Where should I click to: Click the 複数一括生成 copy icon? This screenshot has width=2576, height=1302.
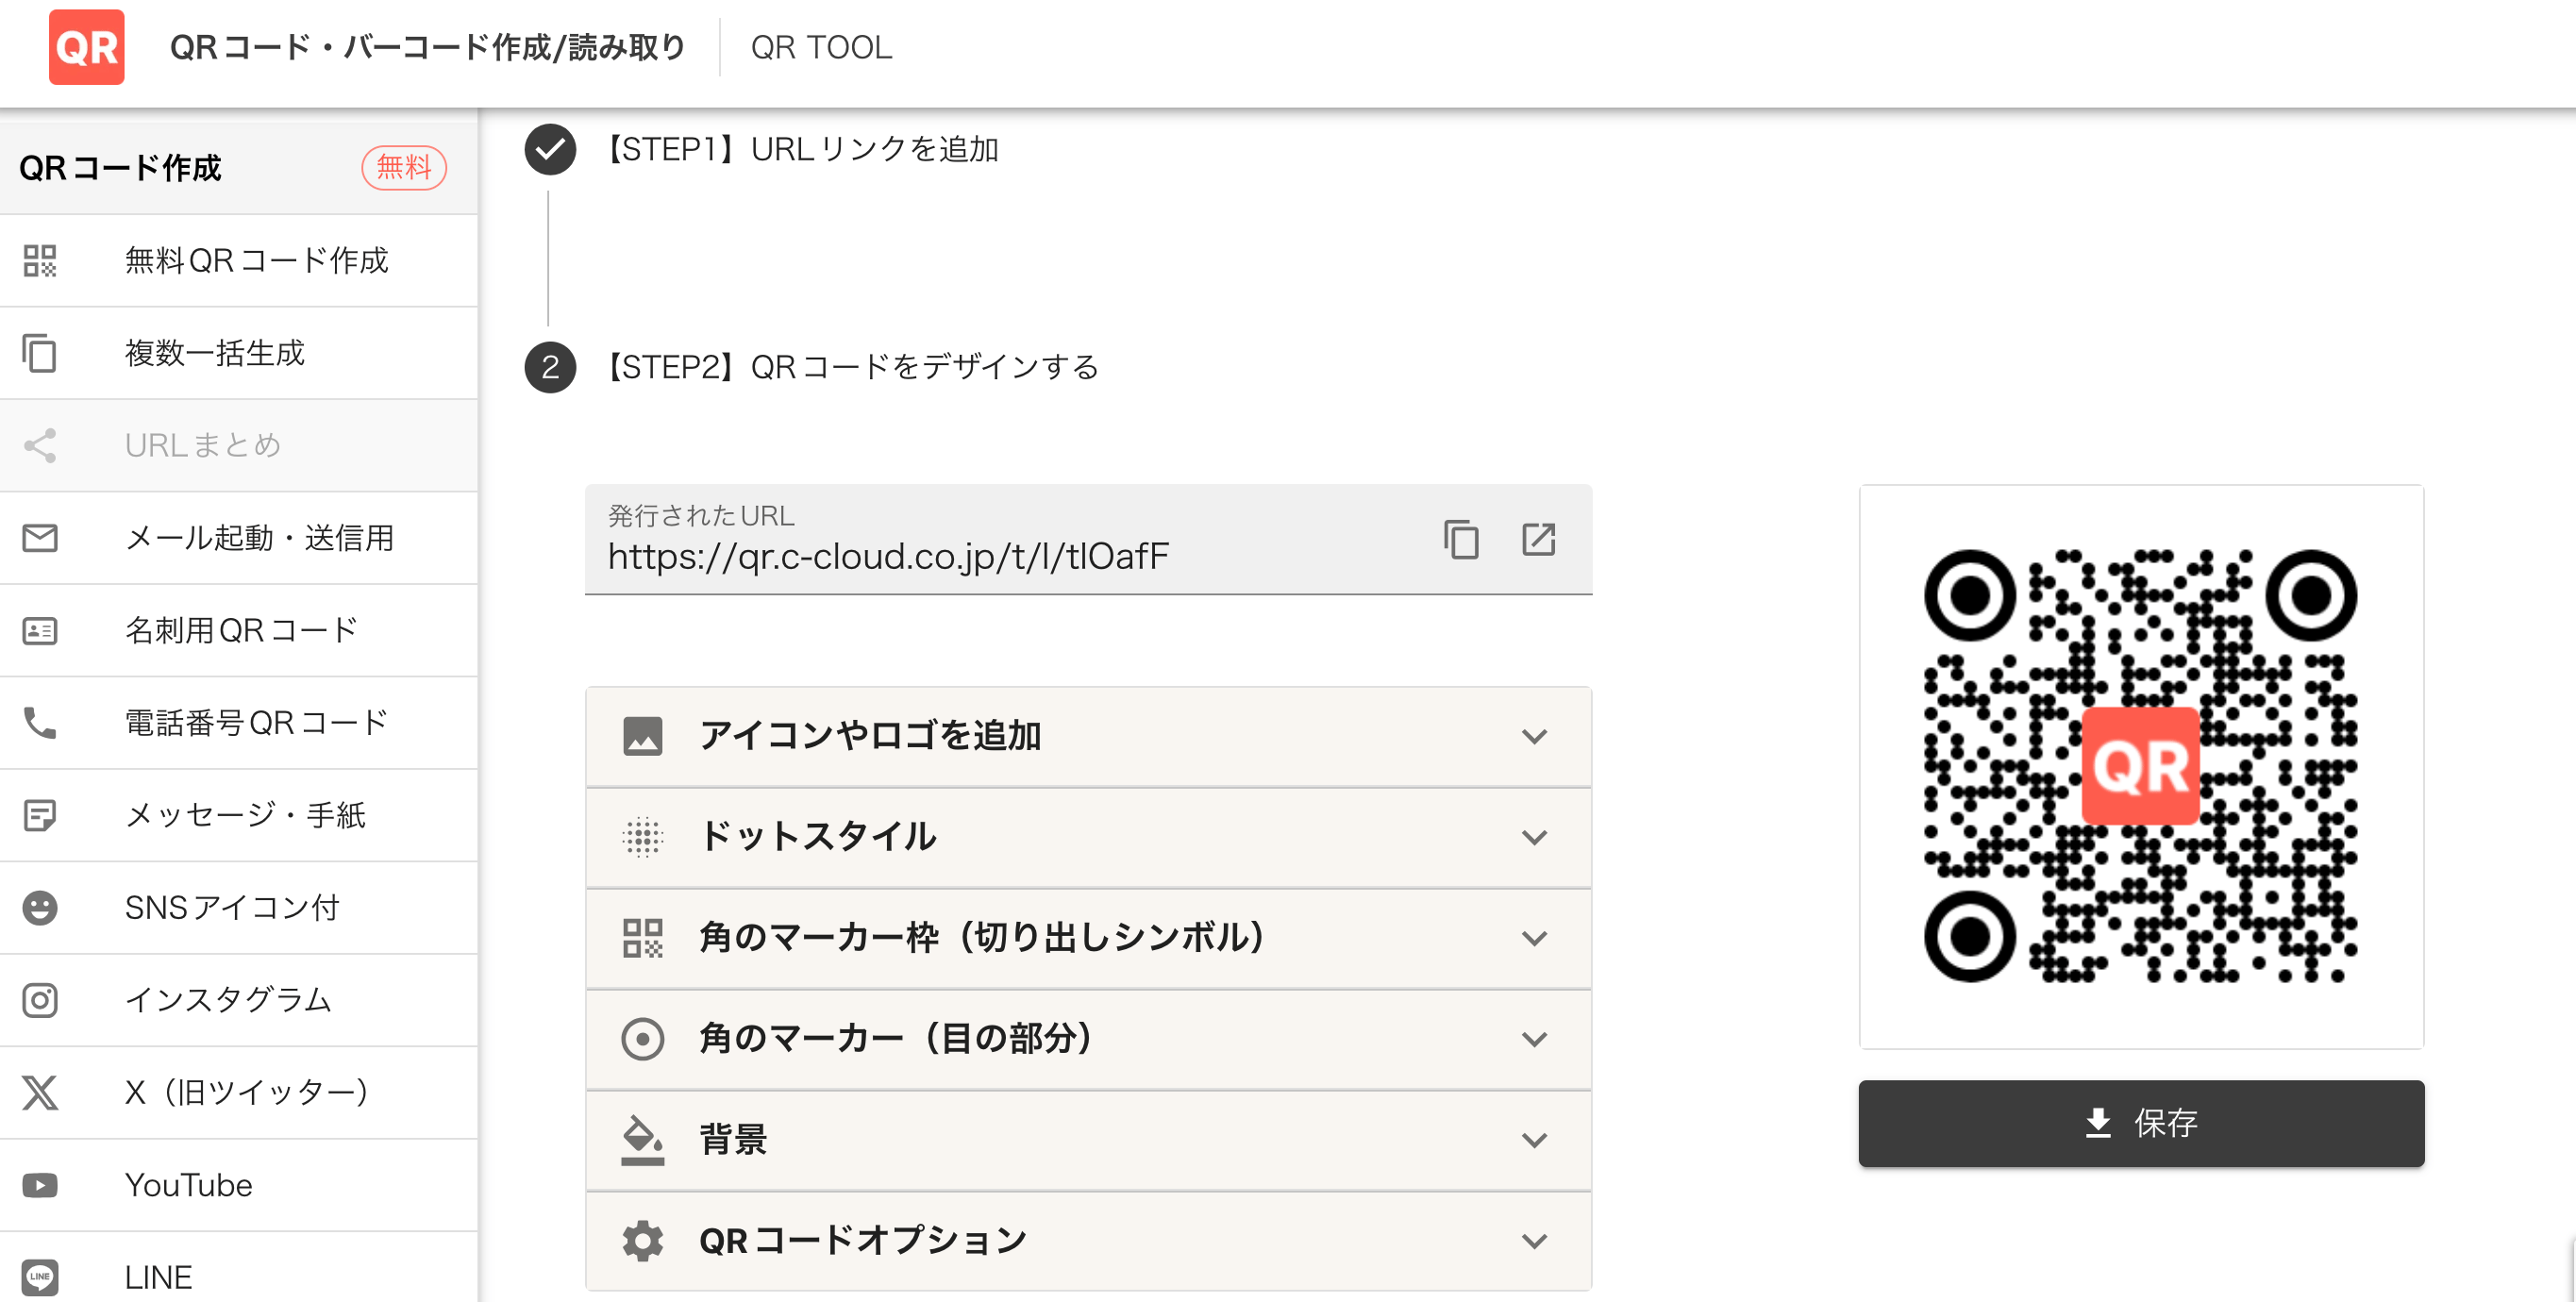tap(40, 353)
